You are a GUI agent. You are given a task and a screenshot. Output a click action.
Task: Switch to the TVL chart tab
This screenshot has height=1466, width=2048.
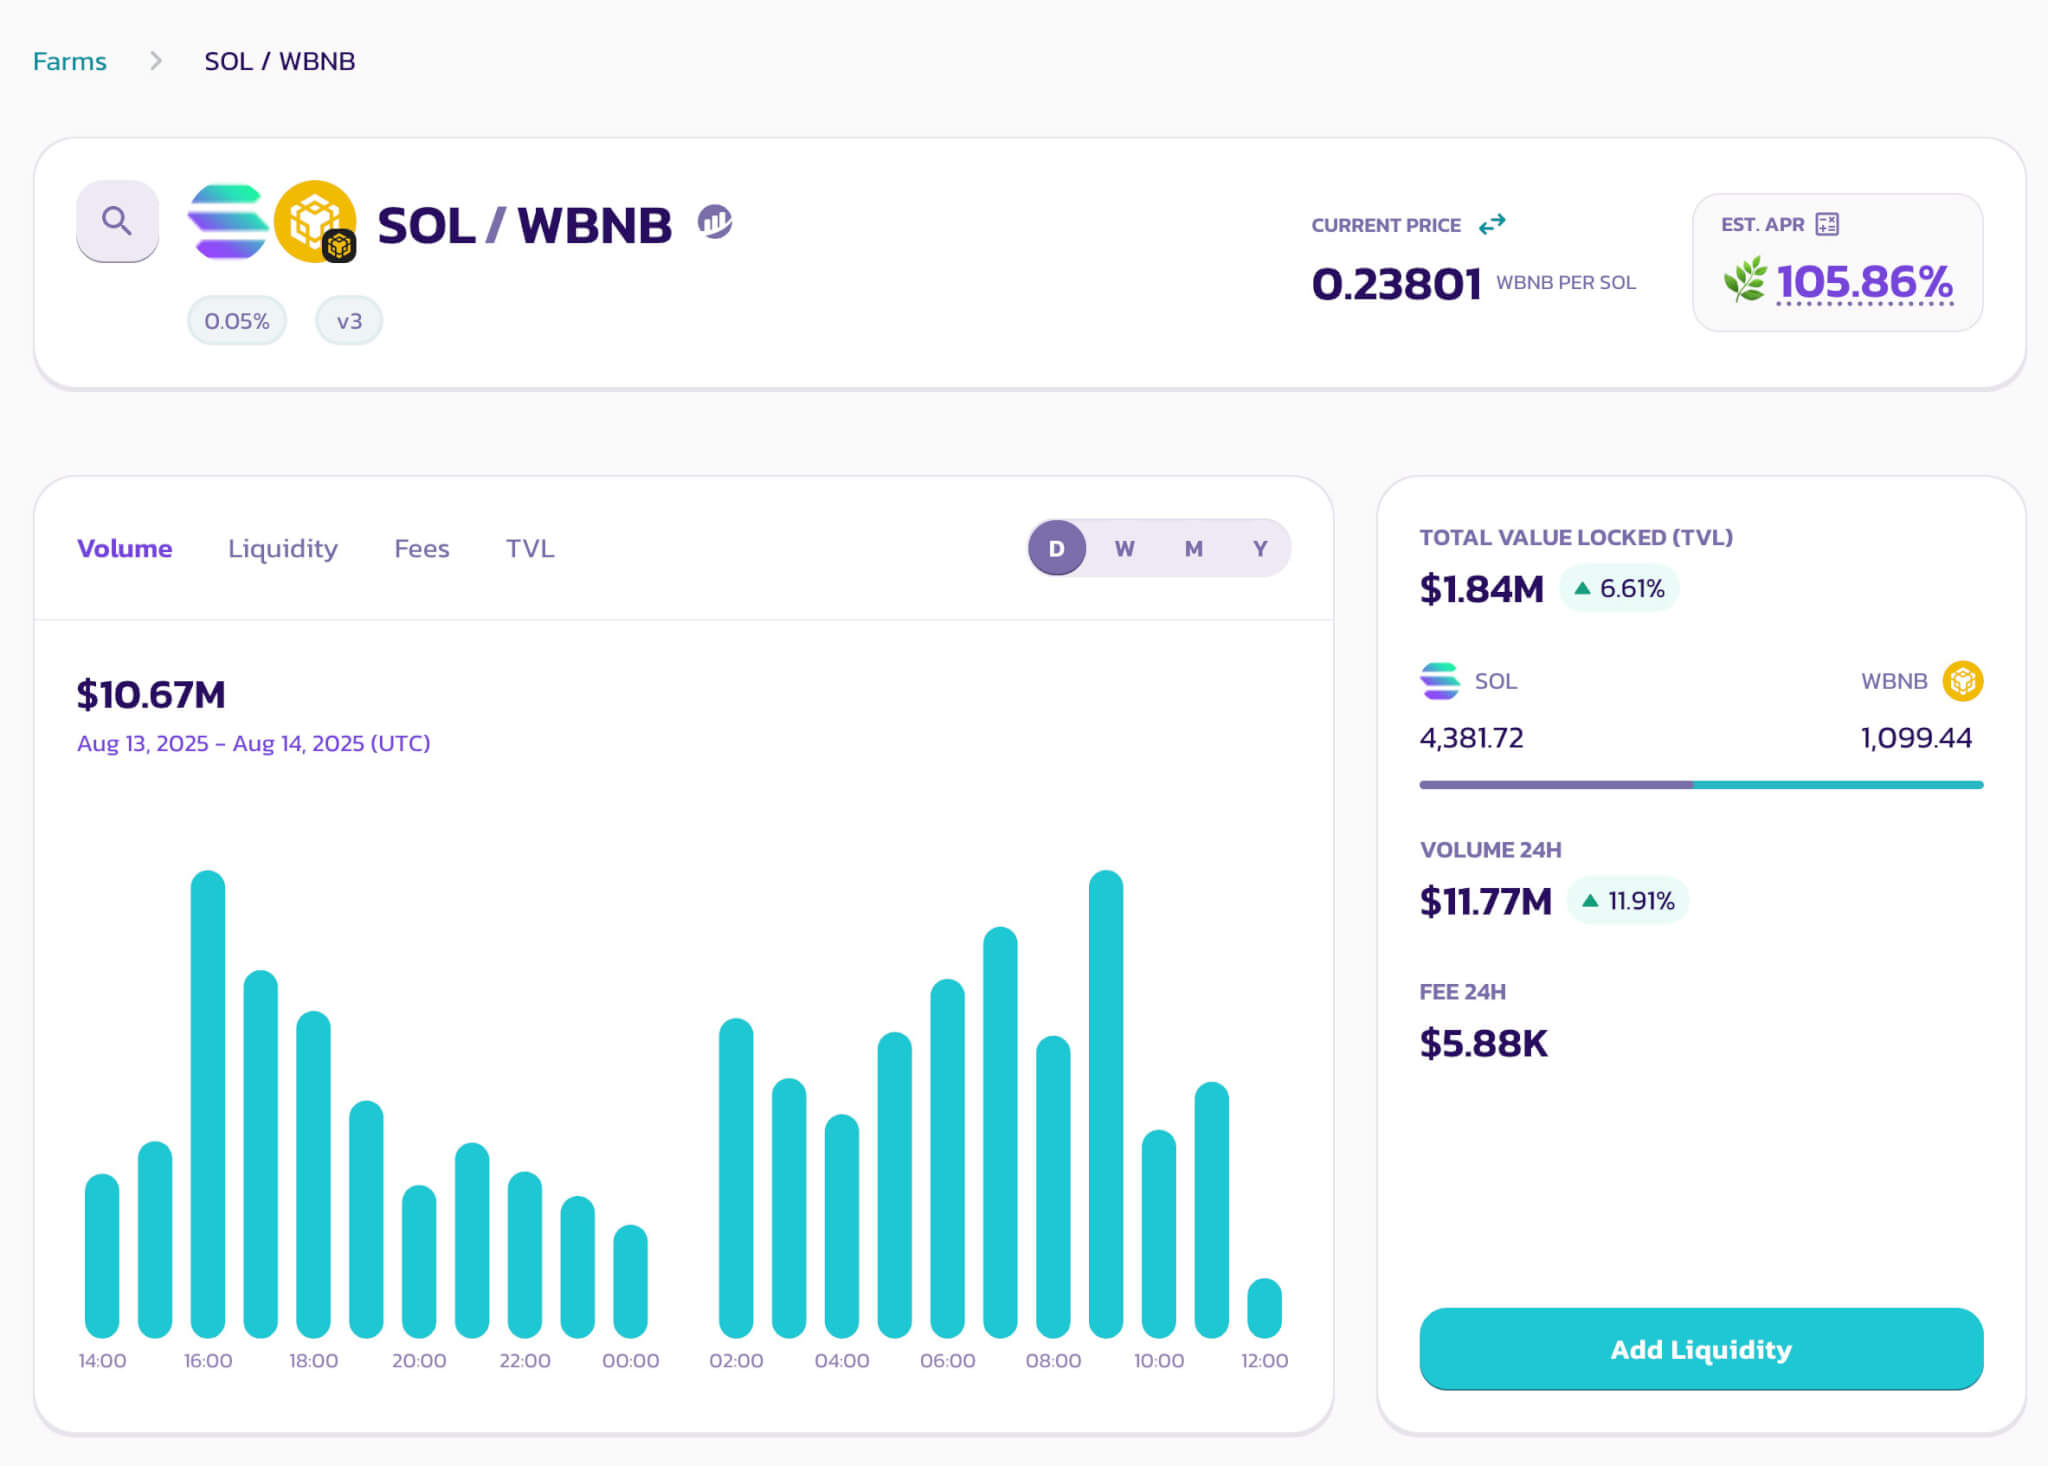[530, 548]
